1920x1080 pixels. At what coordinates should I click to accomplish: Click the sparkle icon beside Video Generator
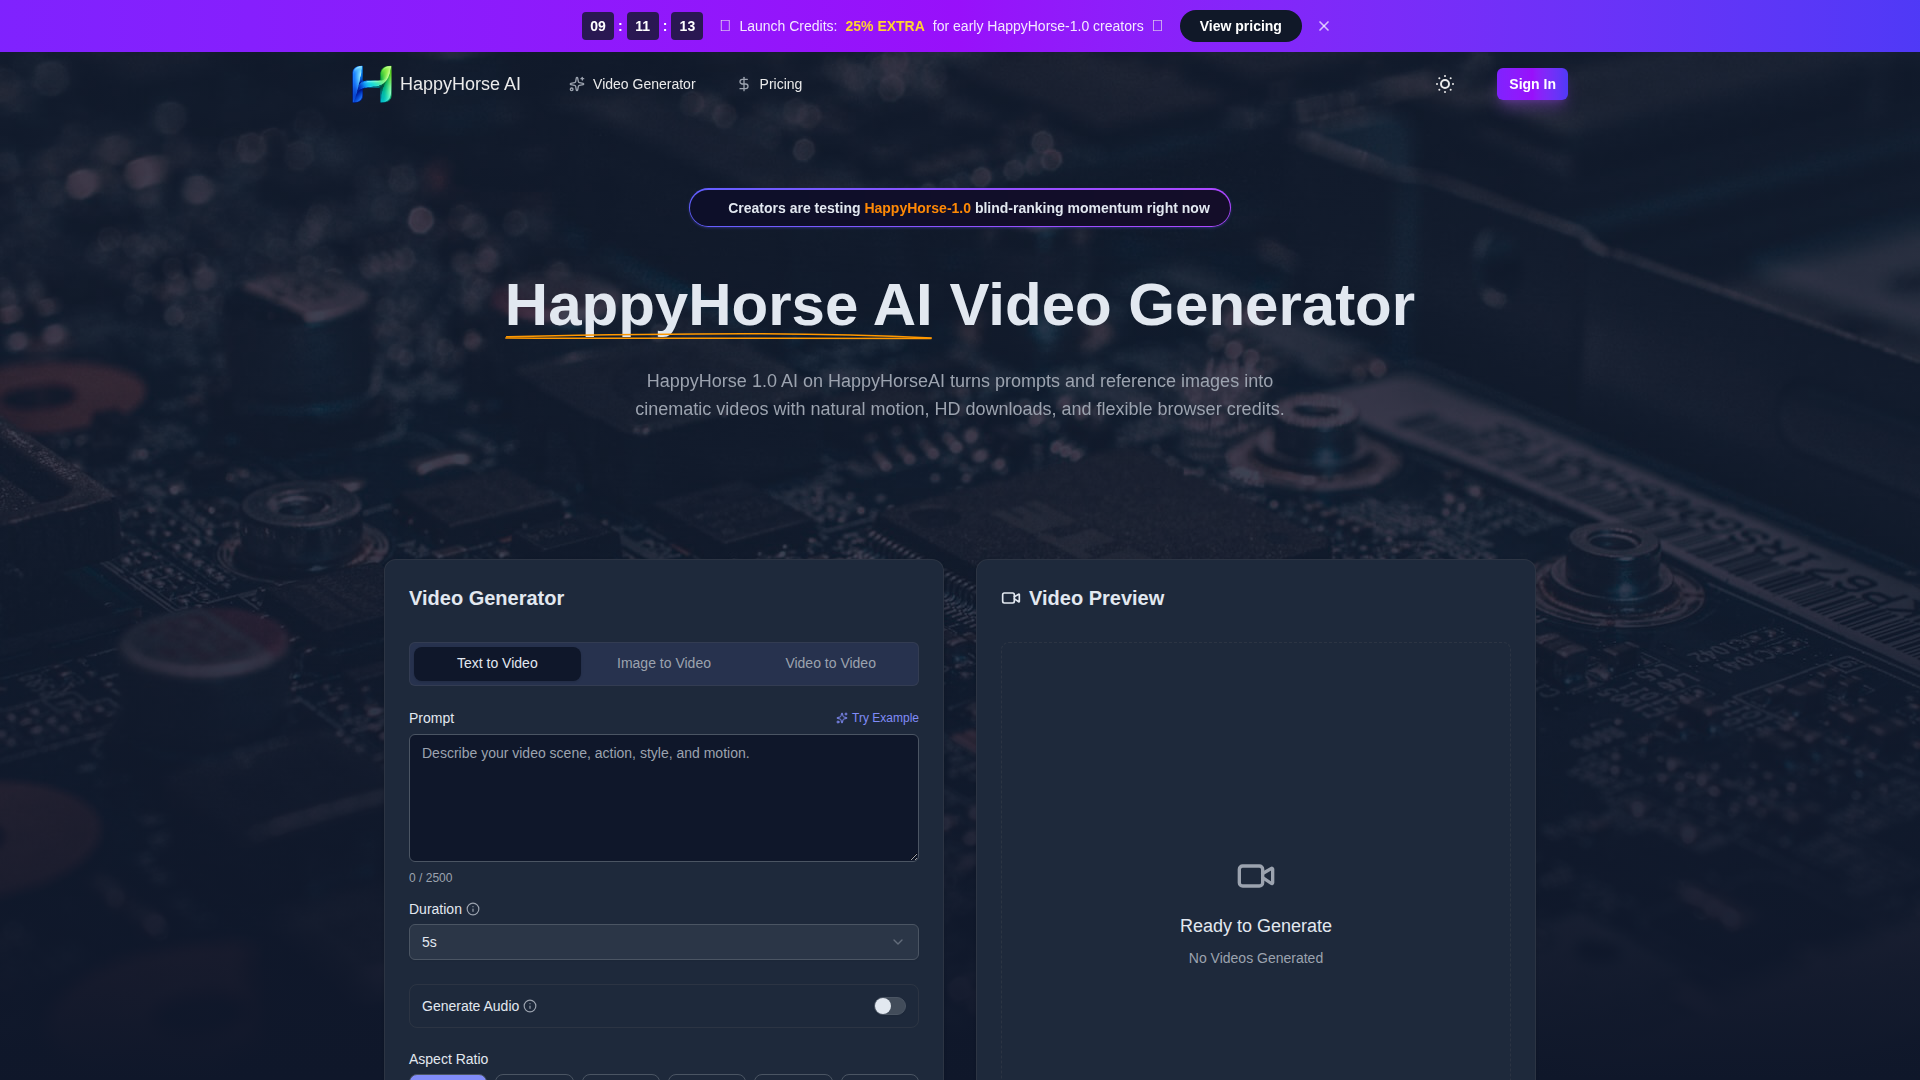tap(577, 84)
